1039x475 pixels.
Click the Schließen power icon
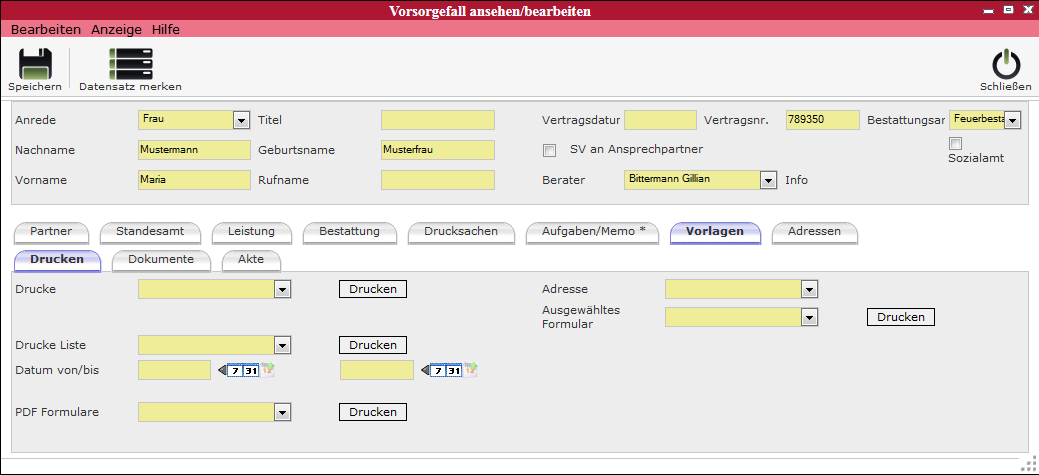click(x=1005, y=64)
